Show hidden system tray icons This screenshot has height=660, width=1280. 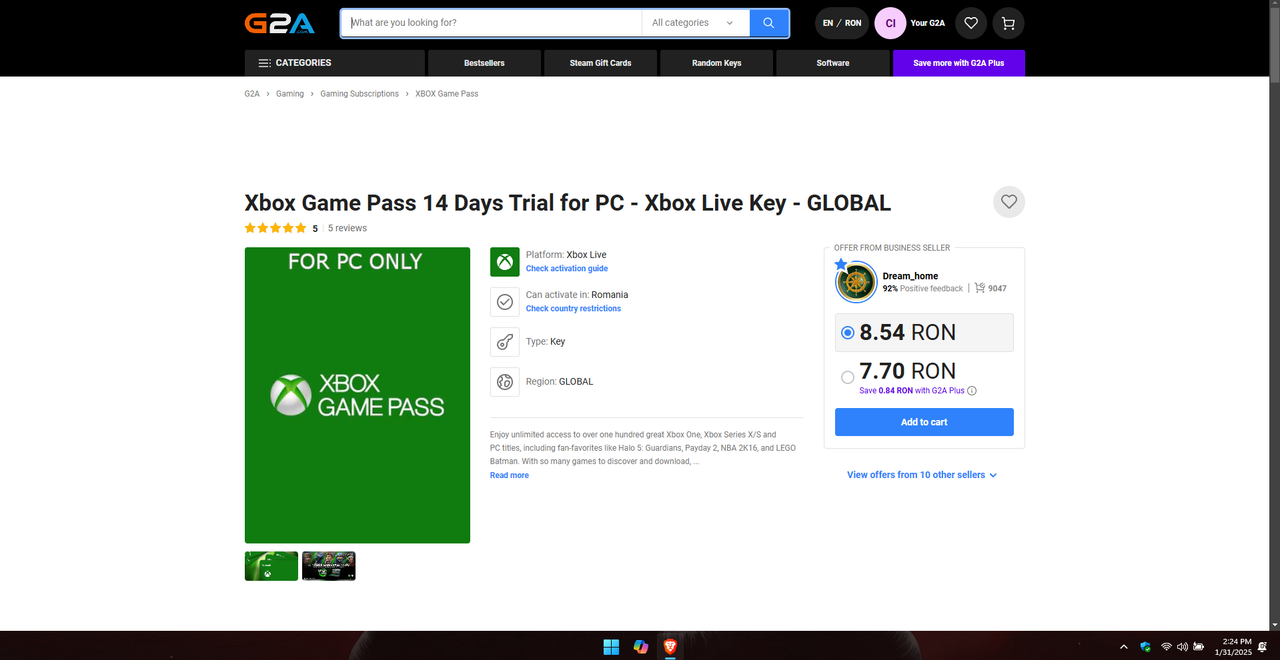(1123, 647)
